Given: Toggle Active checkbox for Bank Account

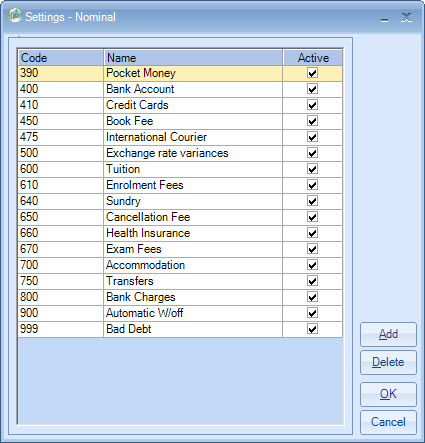Looking at the screenshot, I should click(x=312, y=89).
